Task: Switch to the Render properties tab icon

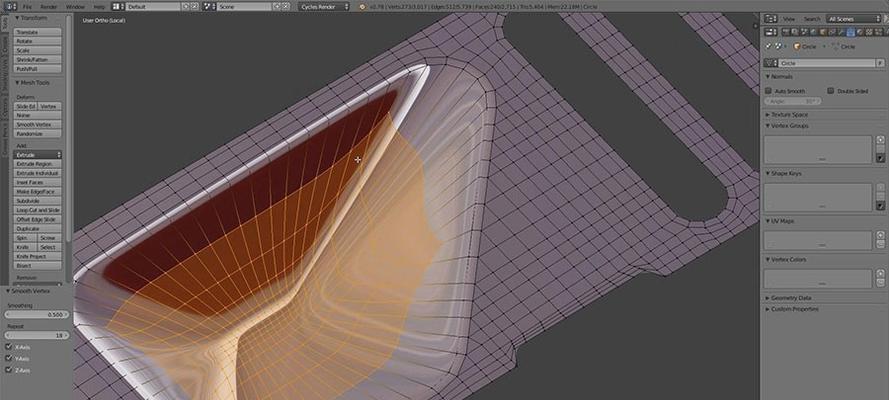Action: pyautogui.click(x=785, y=32)
